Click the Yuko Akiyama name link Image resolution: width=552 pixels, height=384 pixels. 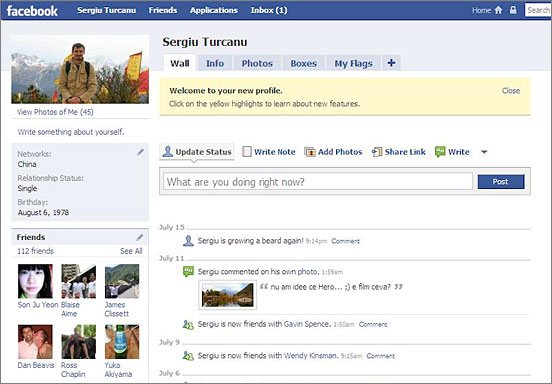coord(118,370)
